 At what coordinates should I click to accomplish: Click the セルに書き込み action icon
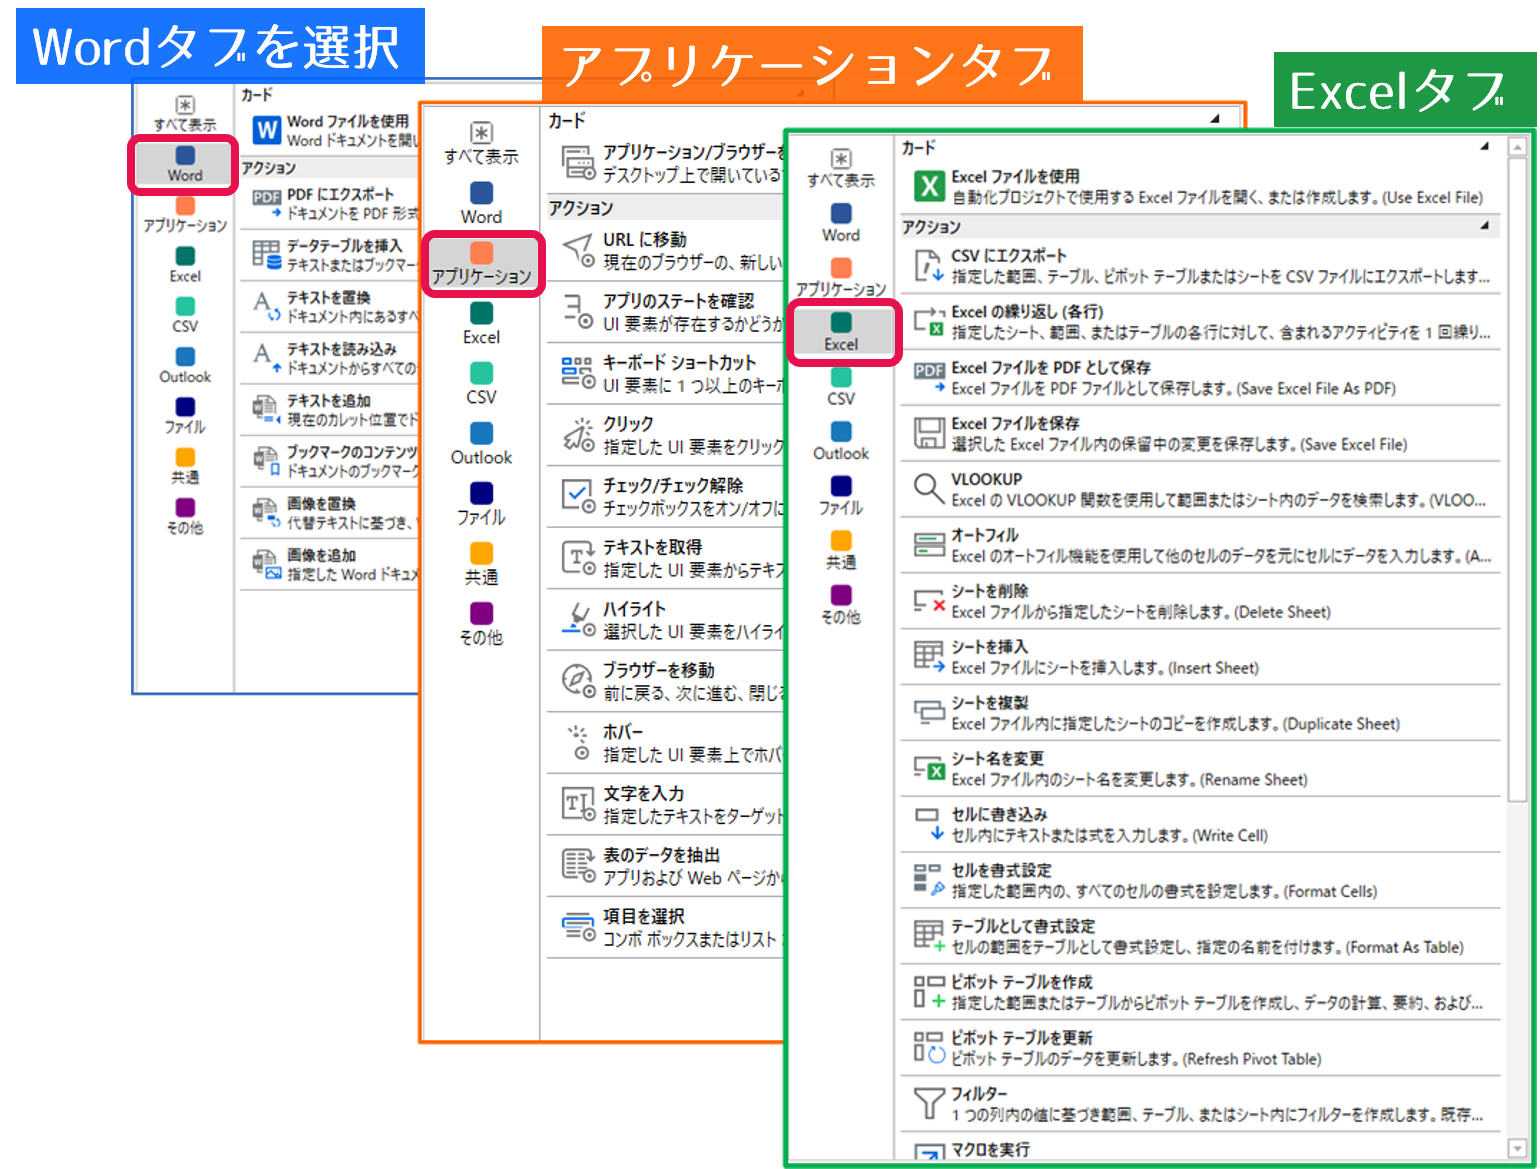(x=929, y=824)
